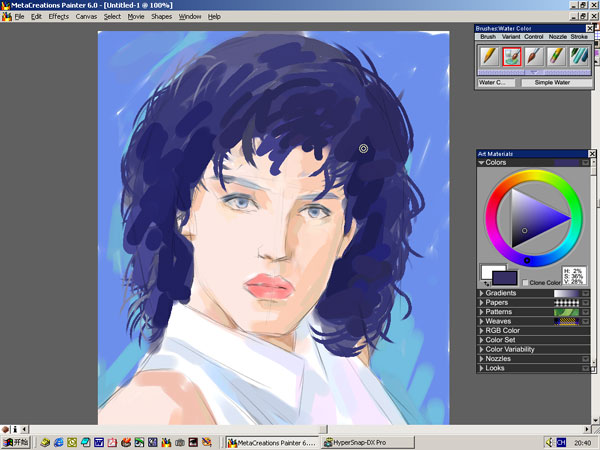Click the Painter document icon beside the File menu

click(x=7, y=16)
